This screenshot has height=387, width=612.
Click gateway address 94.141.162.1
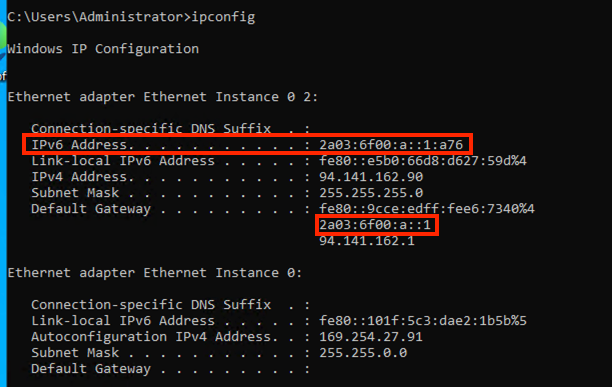pyautogui.click(x=367, y=241)
